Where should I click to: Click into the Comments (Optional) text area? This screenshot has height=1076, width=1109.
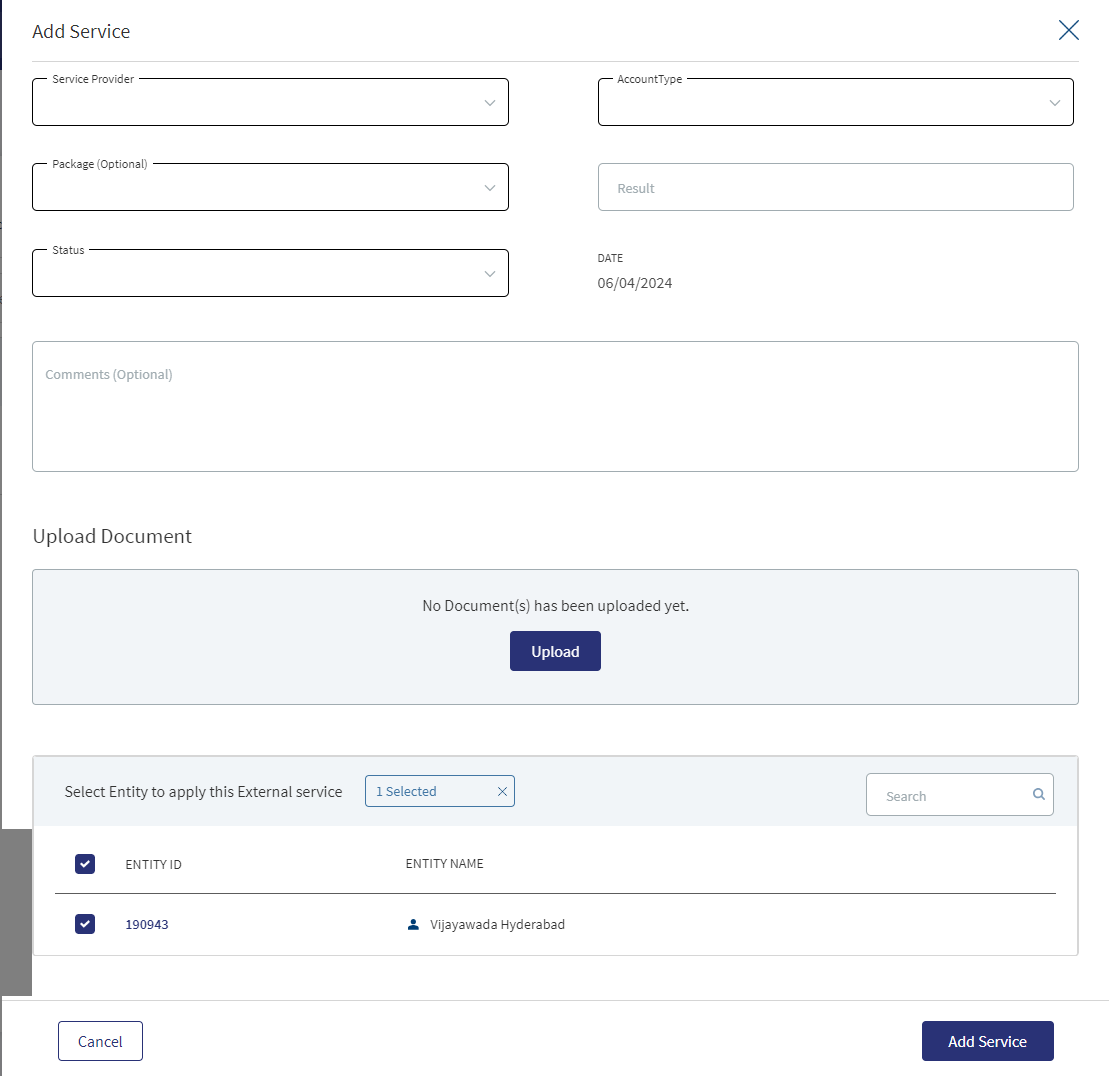click(x=555, y=406)
